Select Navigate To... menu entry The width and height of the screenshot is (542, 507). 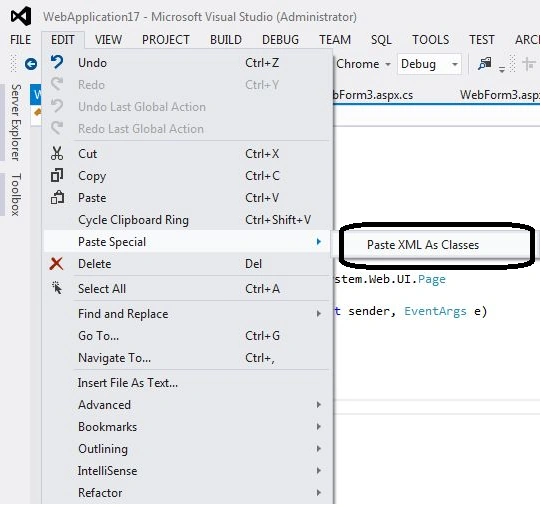coord(187,358)
